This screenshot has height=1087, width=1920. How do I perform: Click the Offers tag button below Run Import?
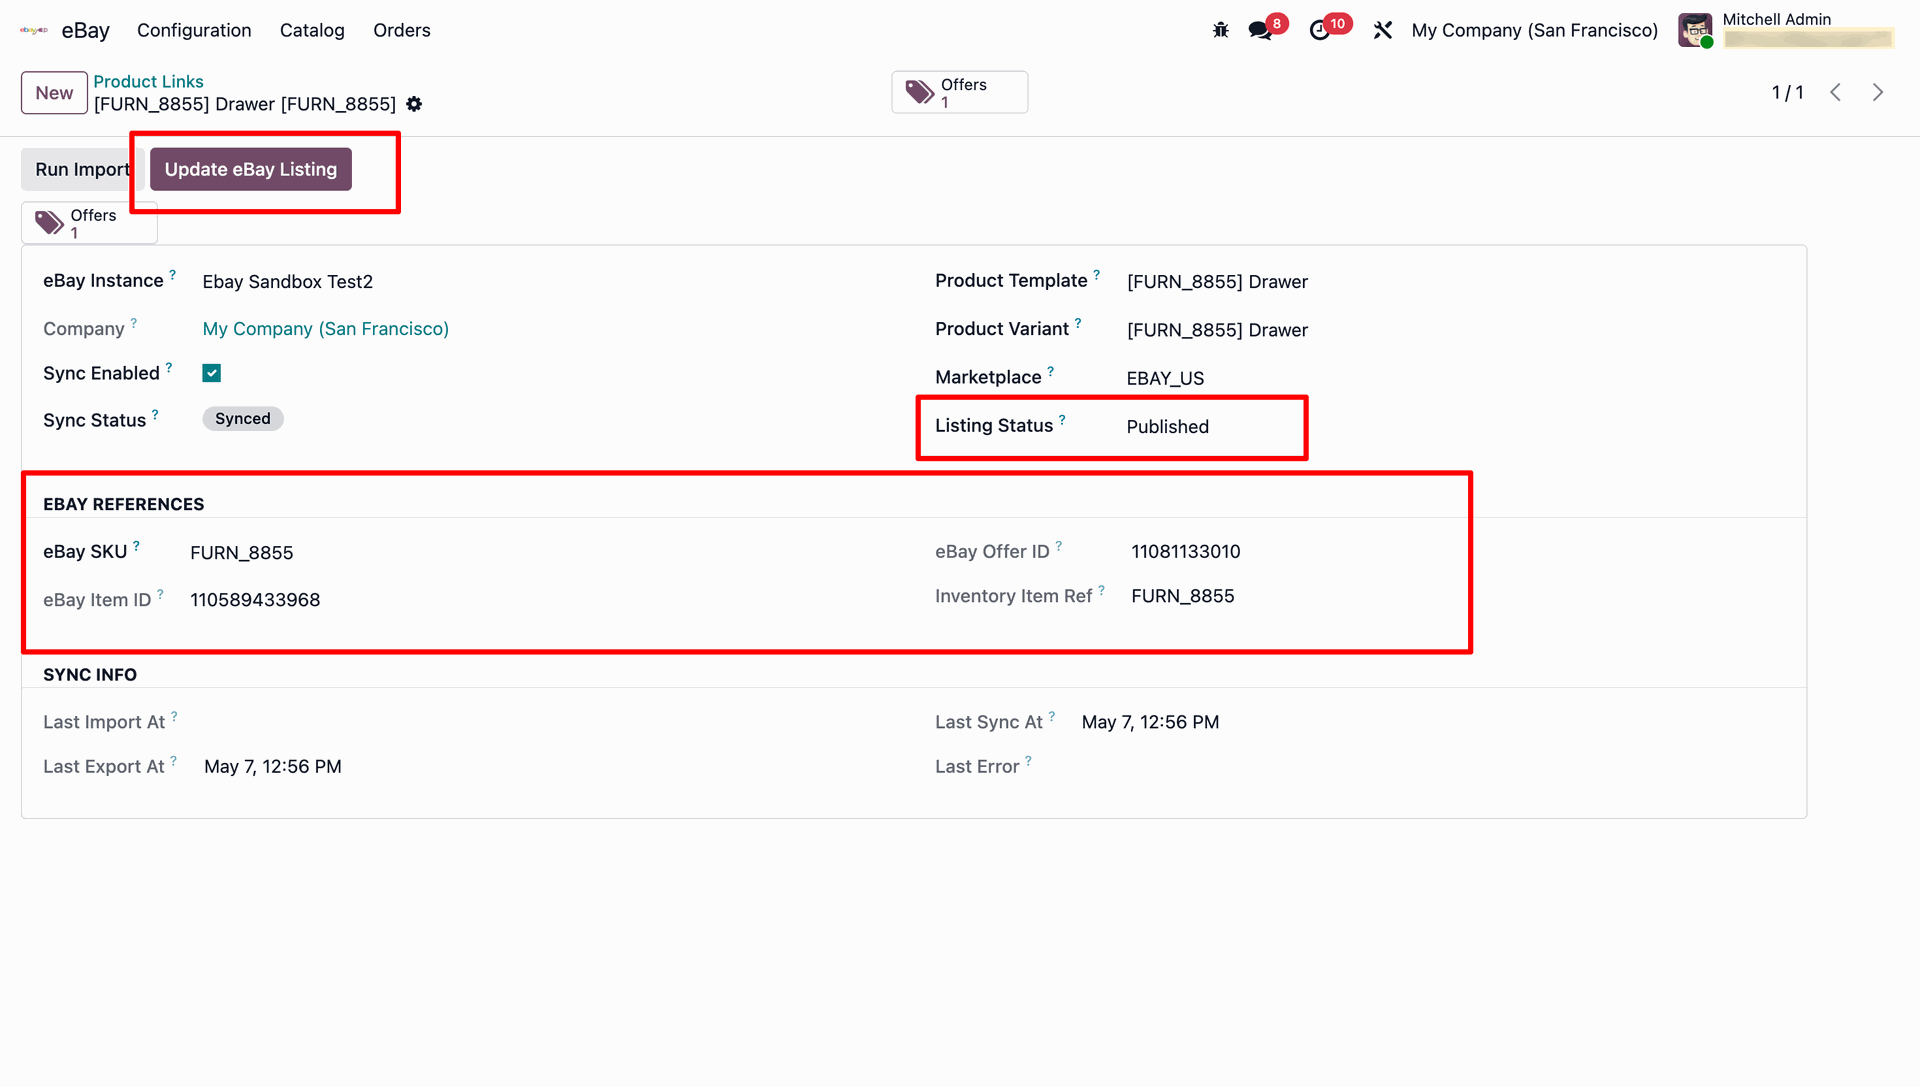(x=89, y=223)
